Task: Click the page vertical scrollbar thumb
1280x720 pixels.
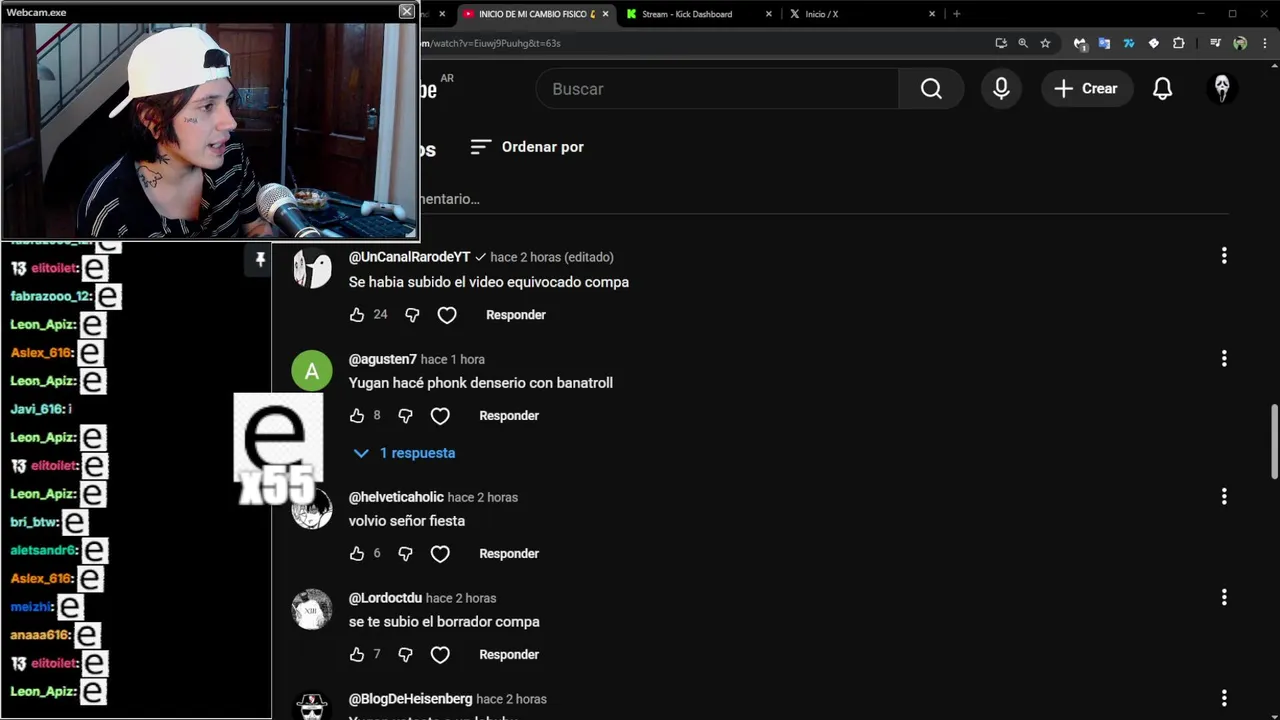Action: 1274,441
